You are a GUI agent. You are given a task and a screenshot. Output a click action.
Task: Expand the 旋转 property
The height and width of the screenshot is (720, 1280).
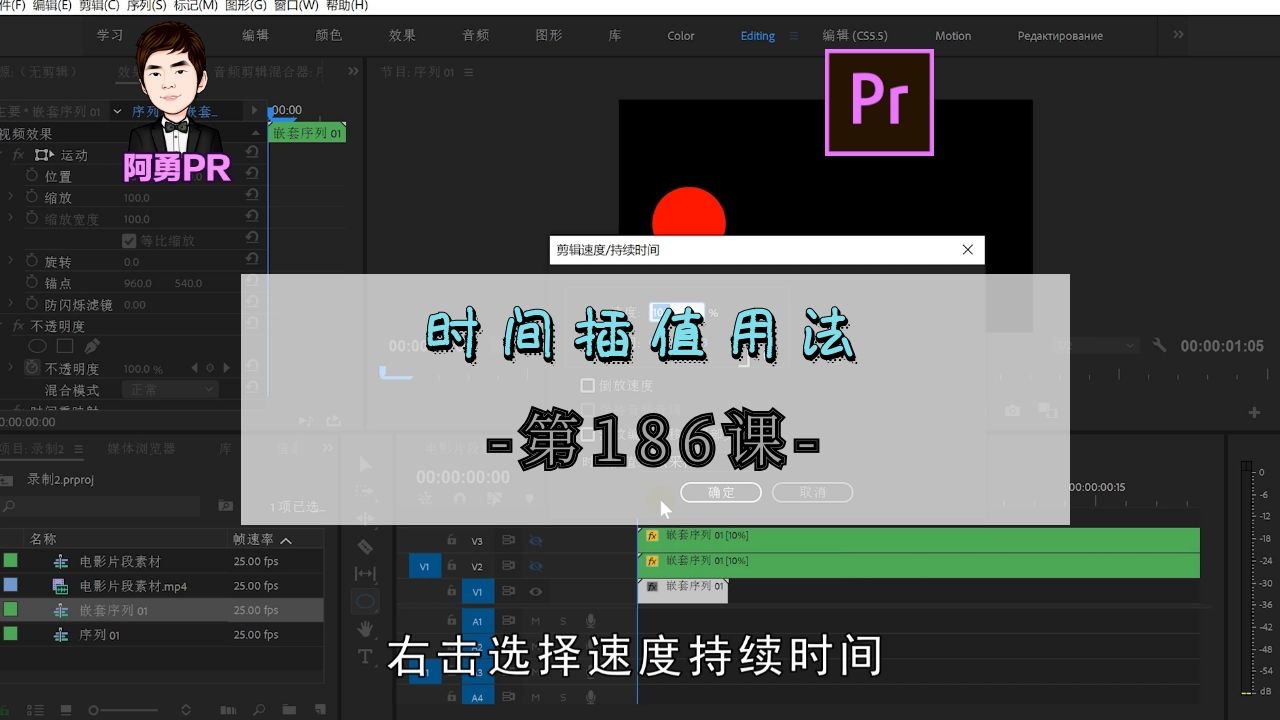pos(11,261)
